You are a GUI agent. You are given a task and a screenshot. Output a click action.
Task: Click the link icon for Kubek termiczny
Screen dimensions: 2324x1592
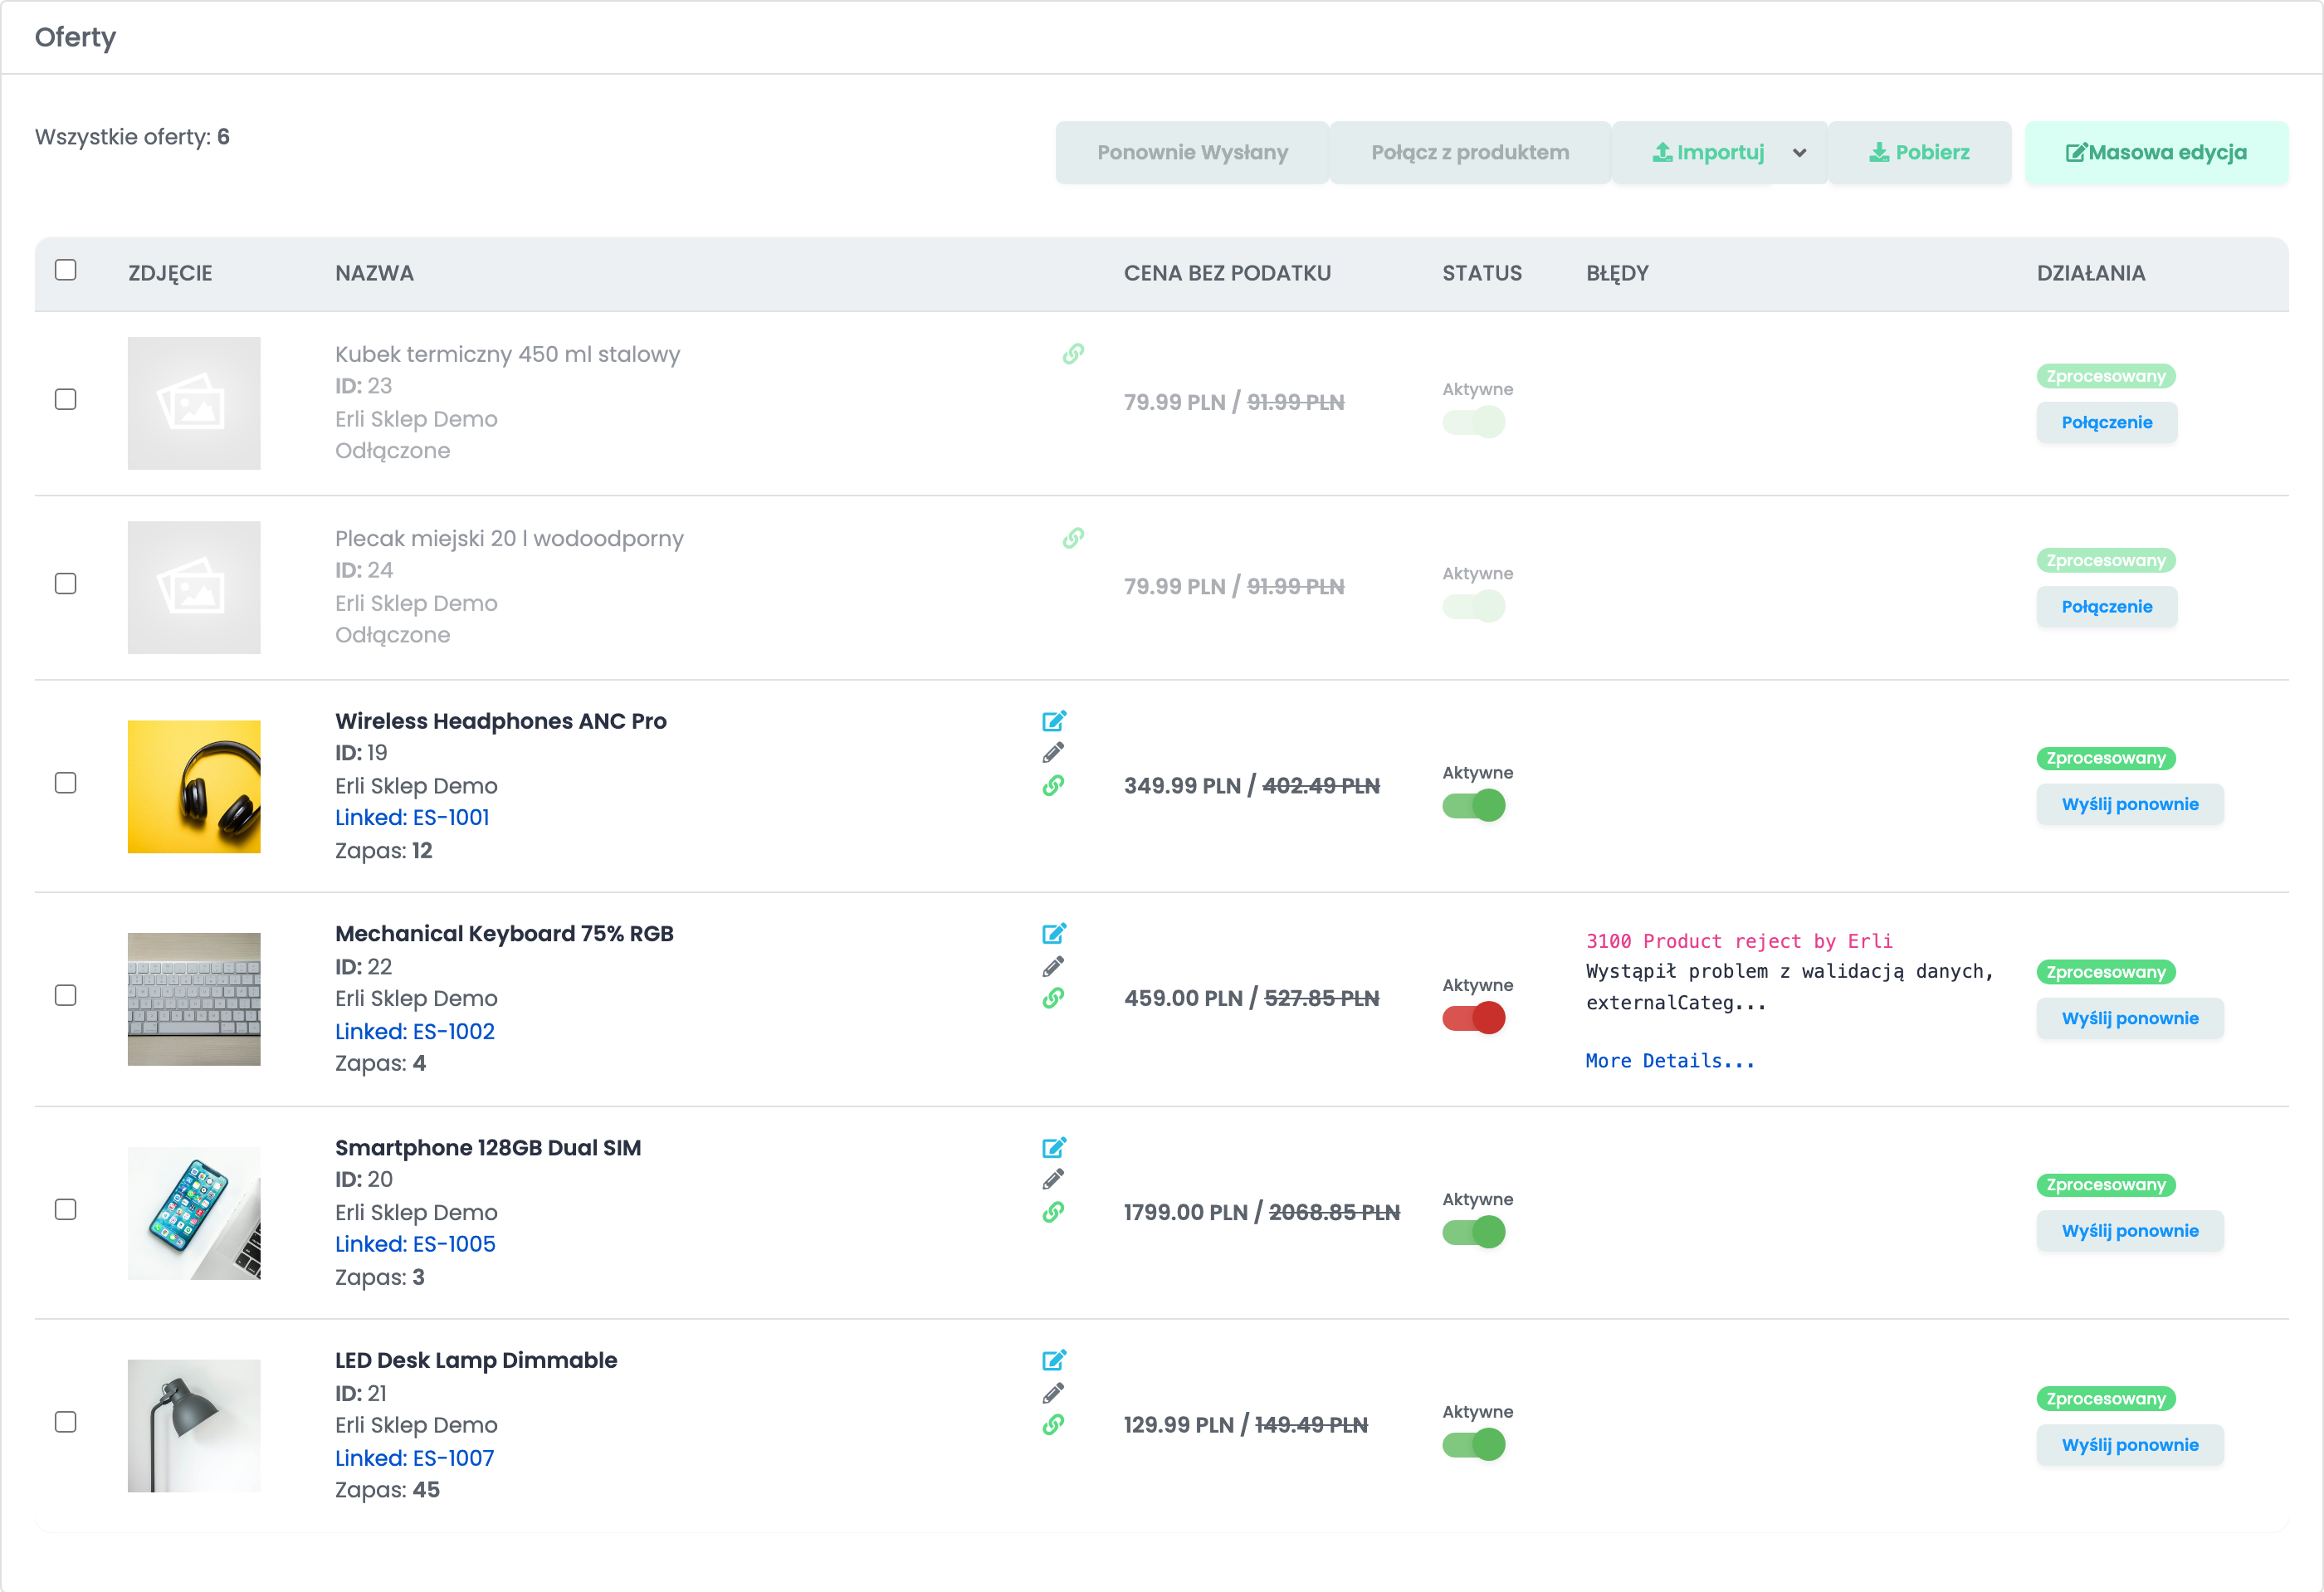coord(1073,354)
